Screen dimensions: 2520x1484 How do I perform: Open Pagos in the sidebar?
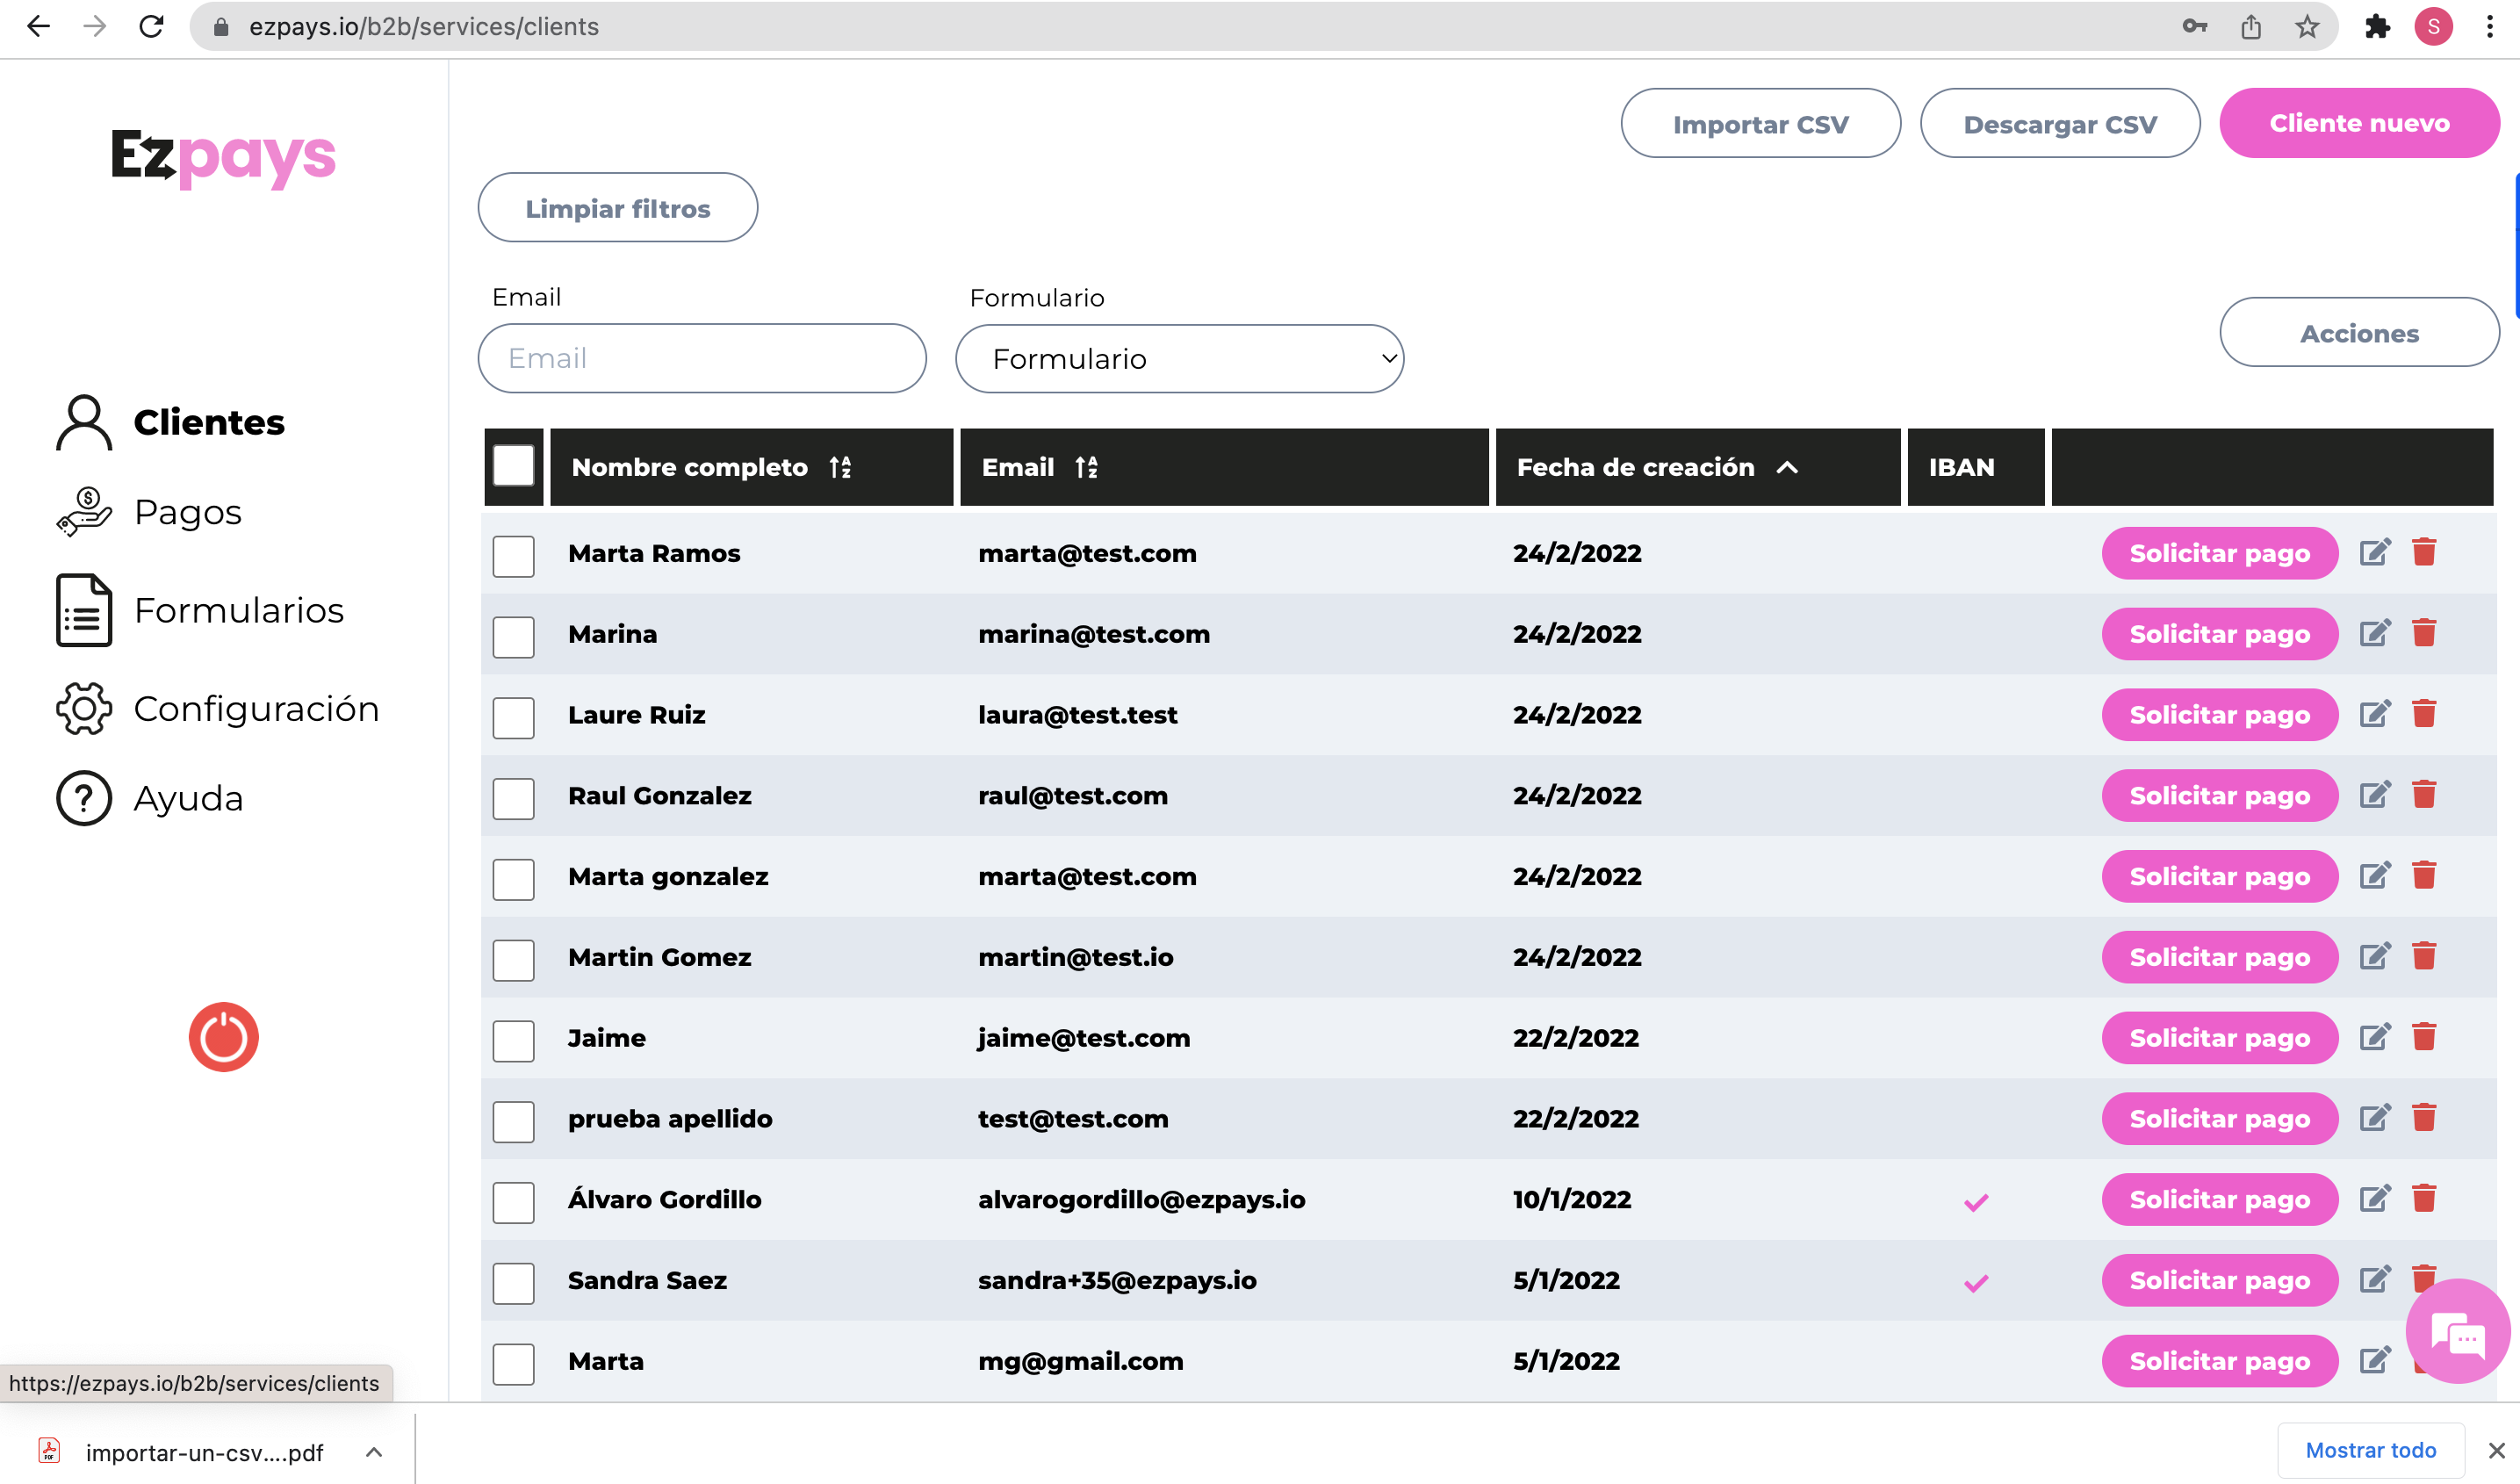click(x=188, y=512)
